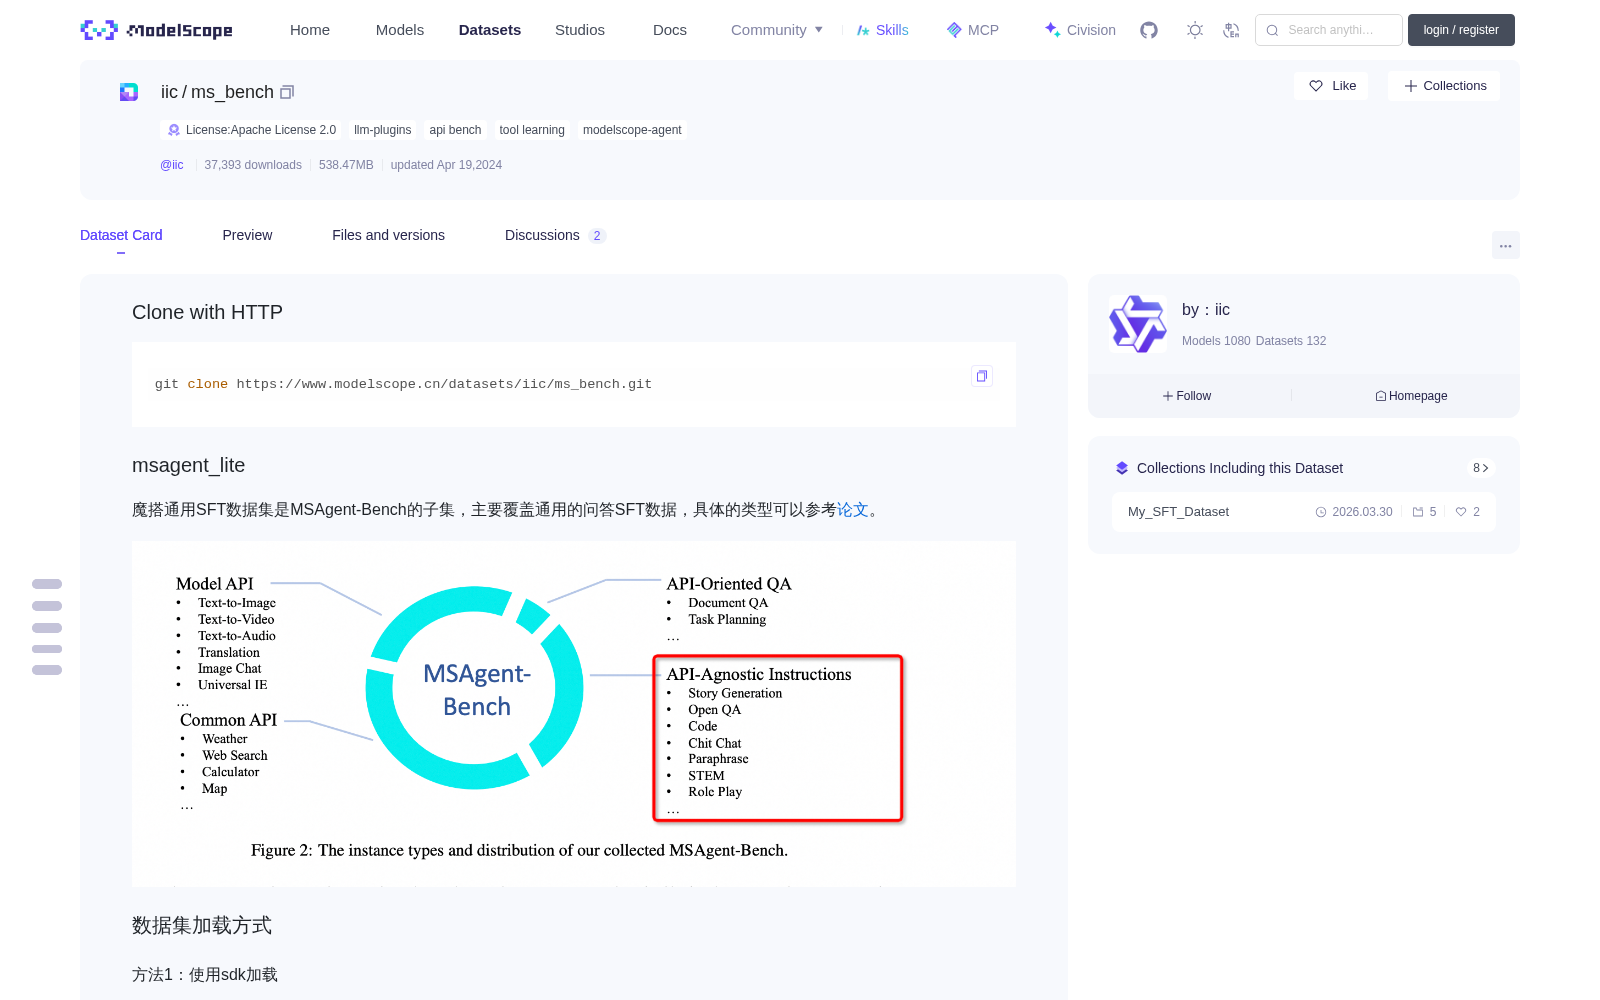Open iic Homepage link
Screen dimensions: 1600x1000
(x=1412, y=396)
